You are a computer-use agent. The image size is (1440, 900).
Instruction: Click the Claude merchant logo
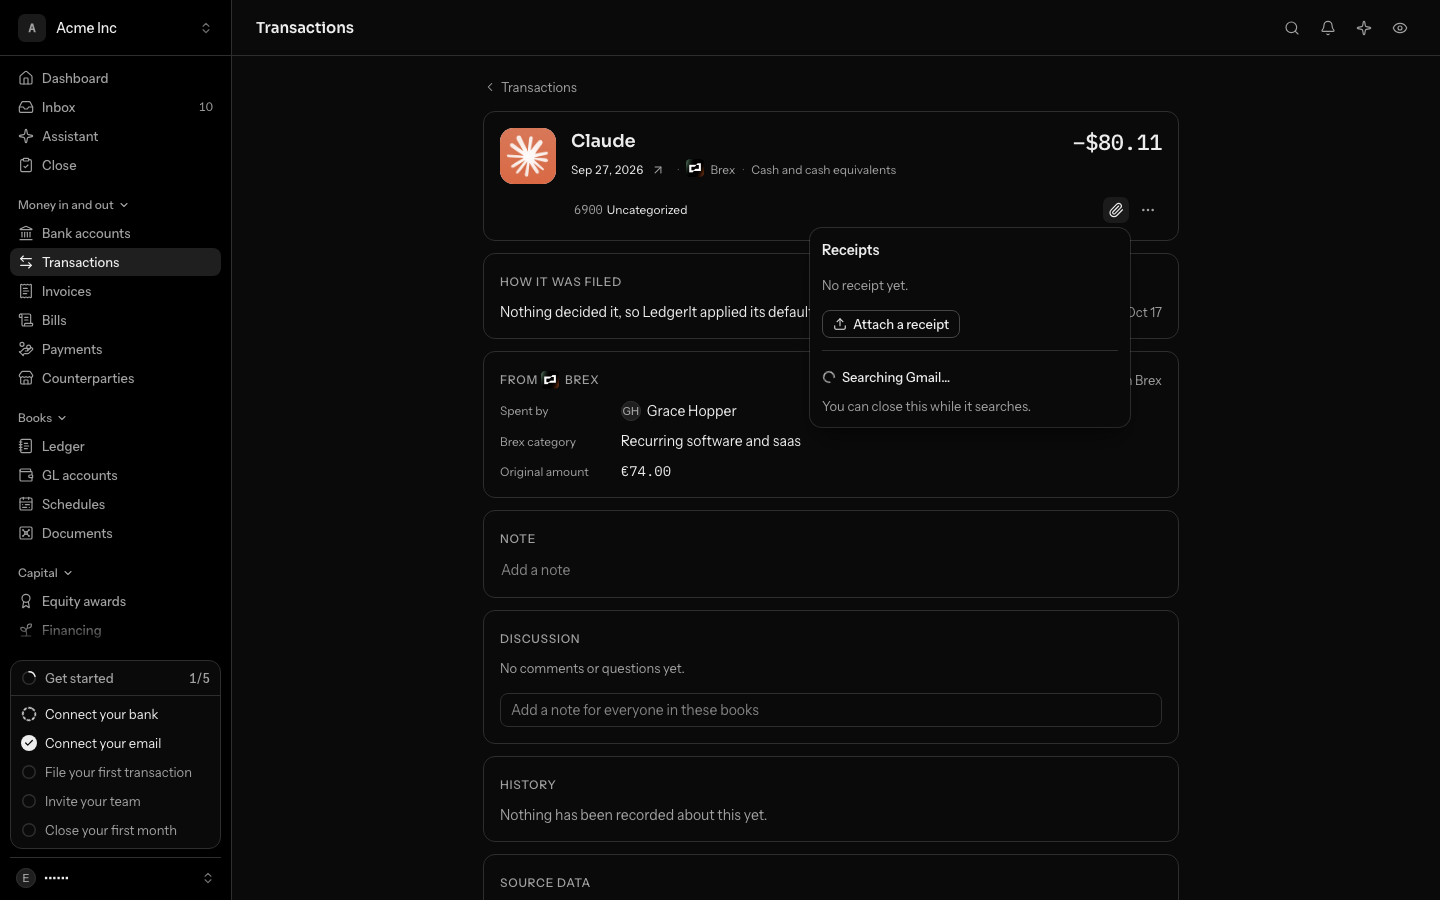pos(528,156)
